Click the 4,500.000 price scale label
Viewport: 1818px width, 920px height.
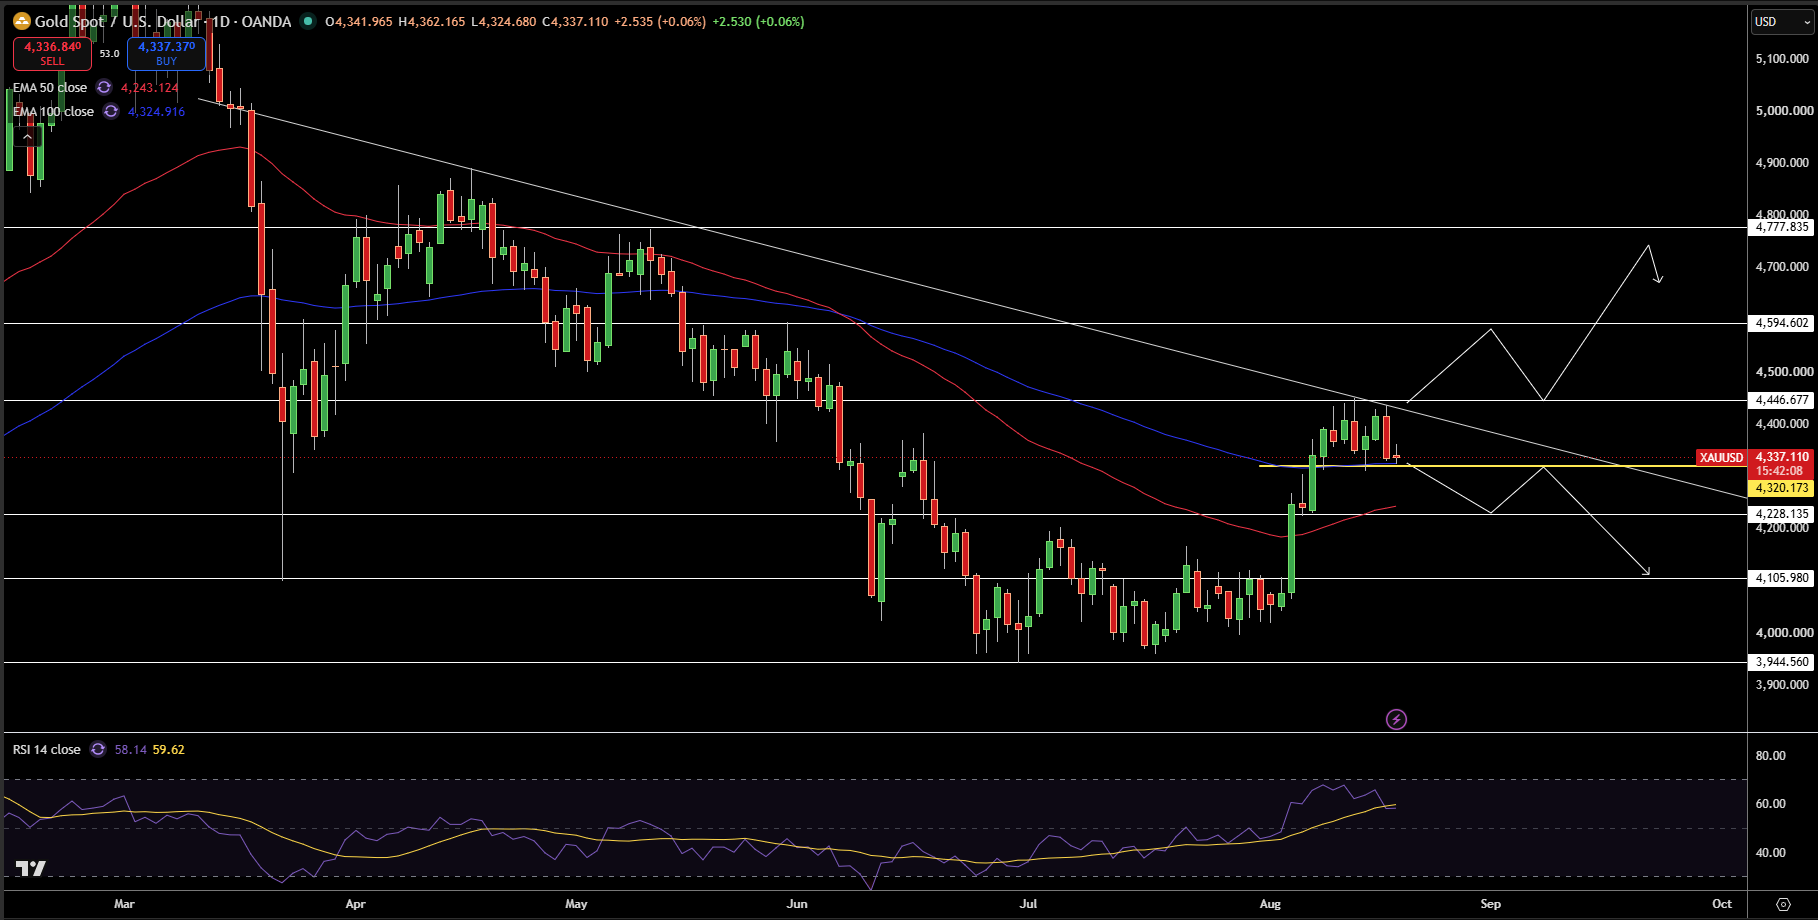pos(1784,372)
